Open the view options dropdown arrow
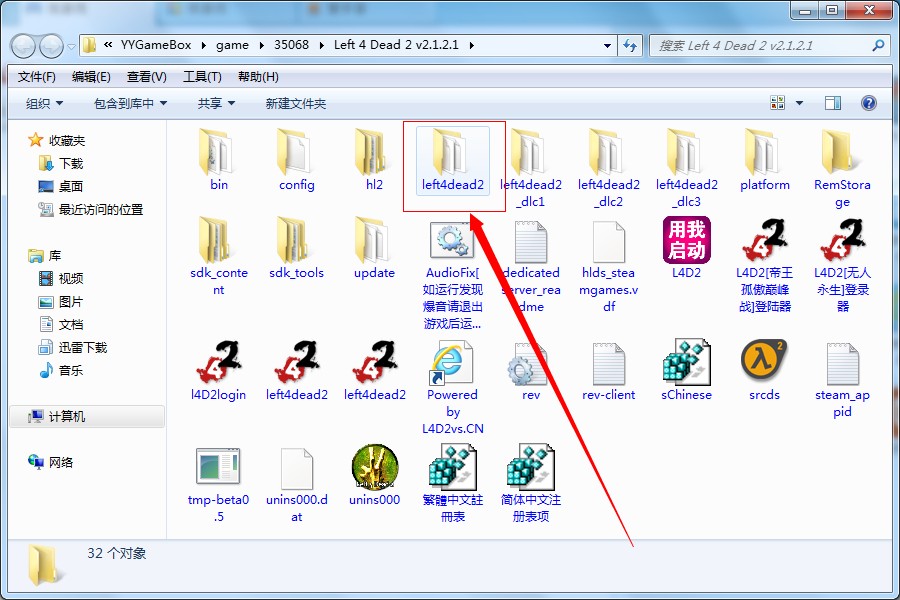The width and height of the screenshot is (900, 600). (800, 103)
